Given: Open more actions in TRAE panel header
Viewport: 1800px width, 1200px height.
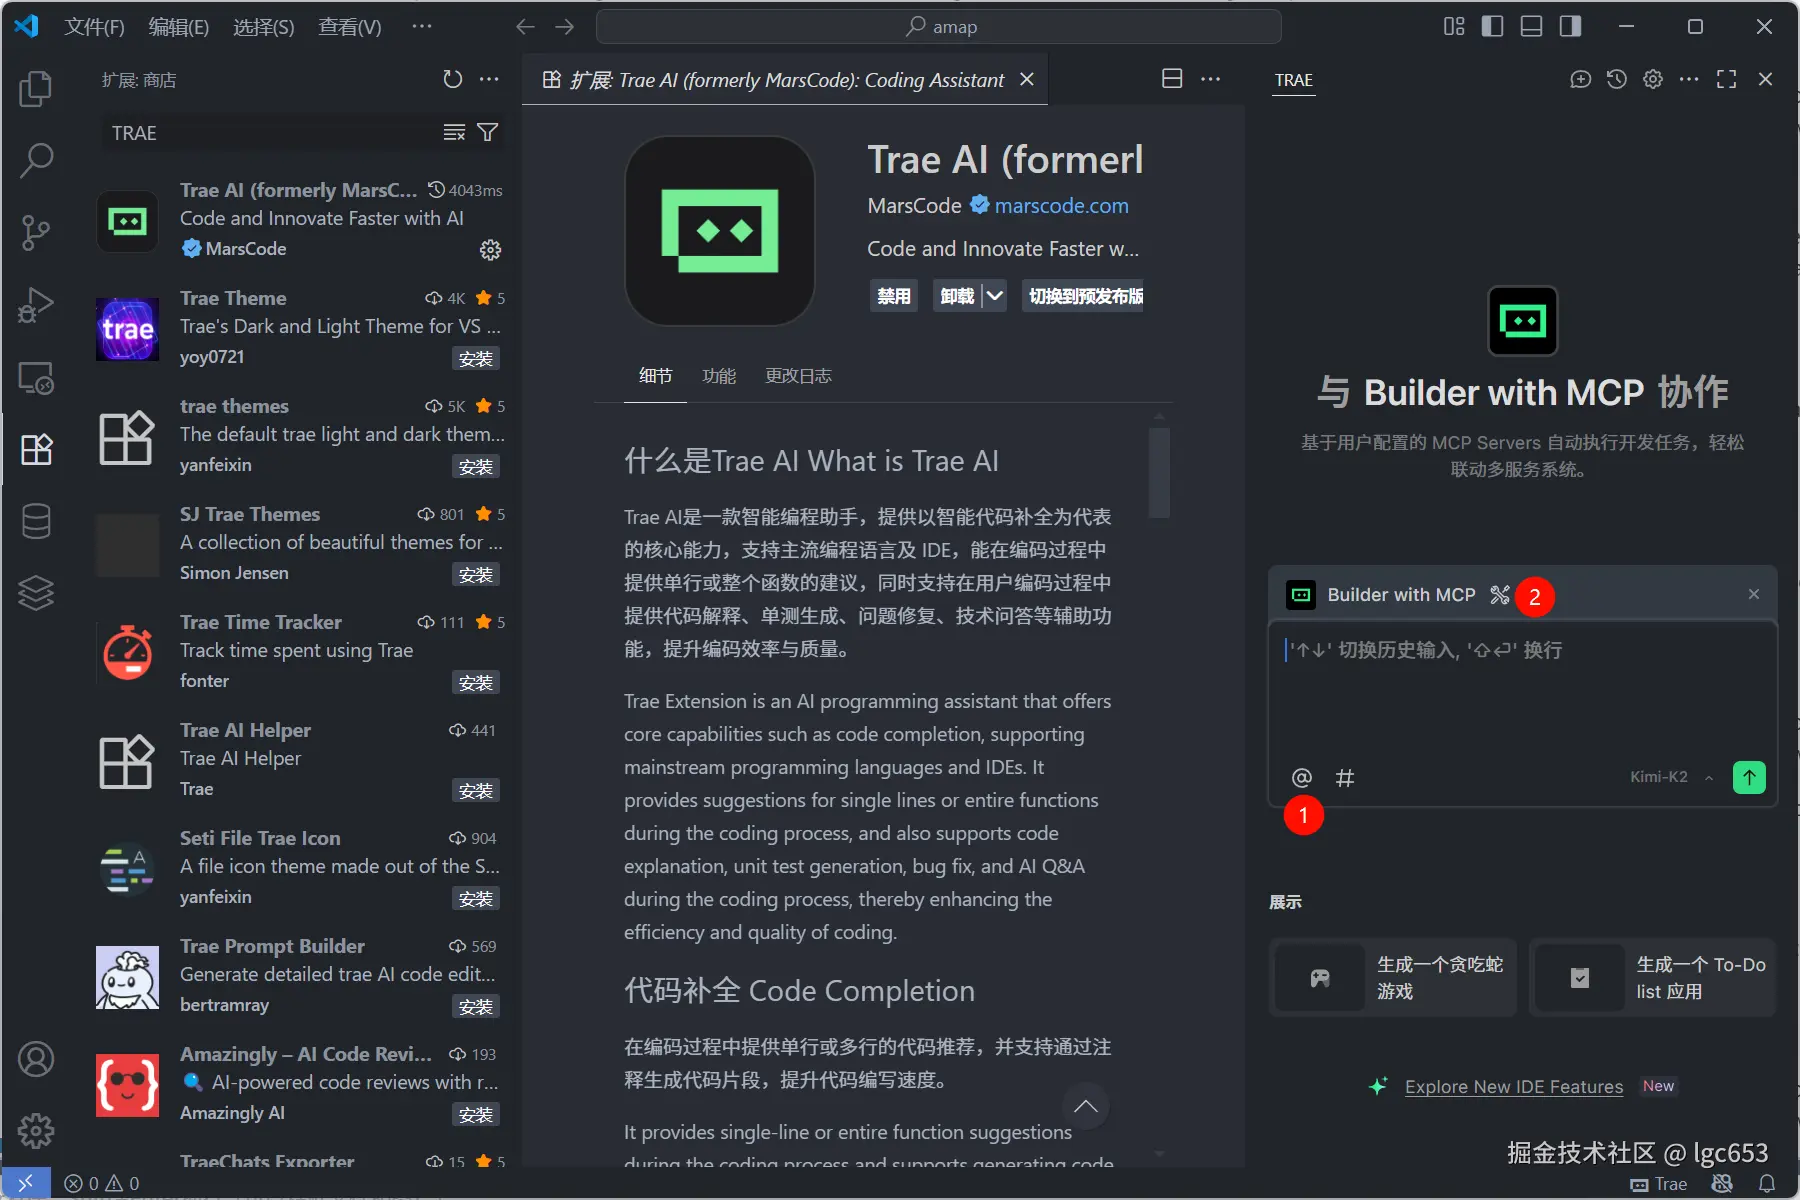Looking at the screenshot, I should (1689, 79).
